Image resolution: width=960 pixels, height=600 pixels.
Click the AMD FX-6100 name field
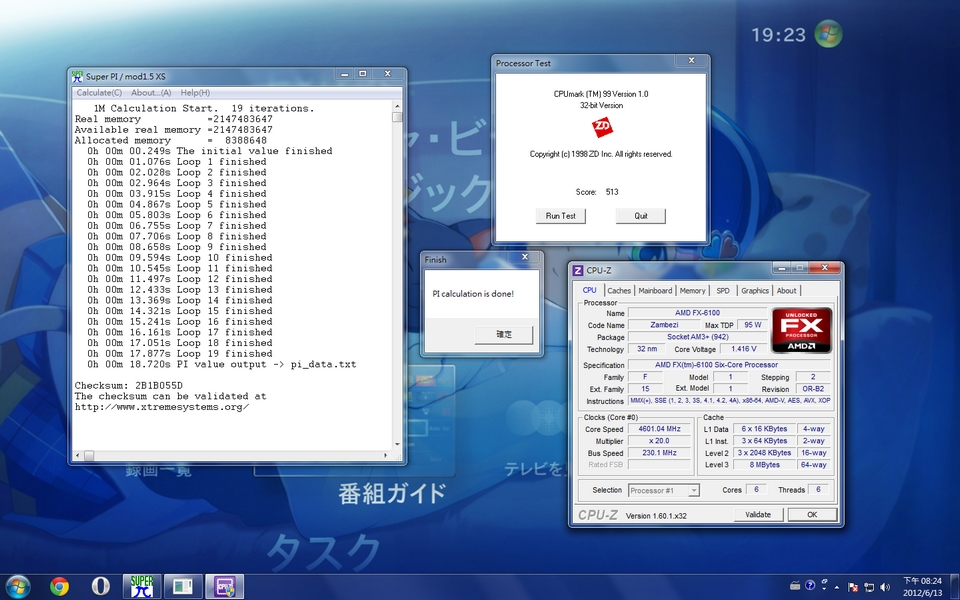pos(697,313)
